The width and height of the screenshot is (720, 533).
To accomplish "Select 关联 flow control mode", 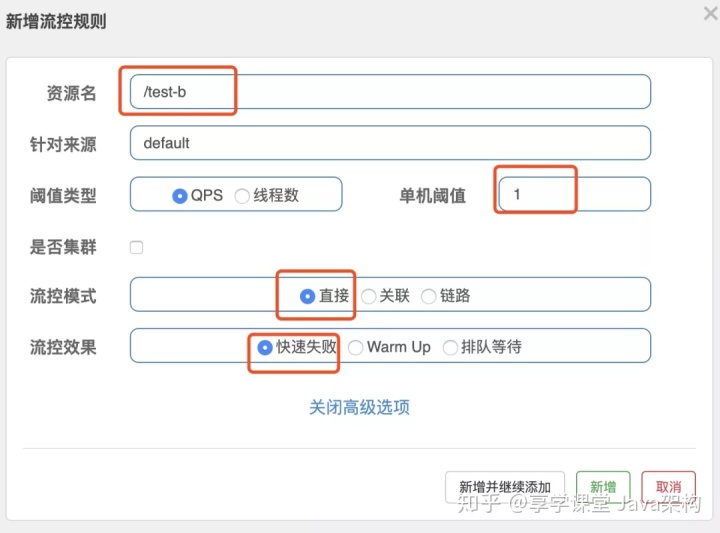I will pos(369,296).
